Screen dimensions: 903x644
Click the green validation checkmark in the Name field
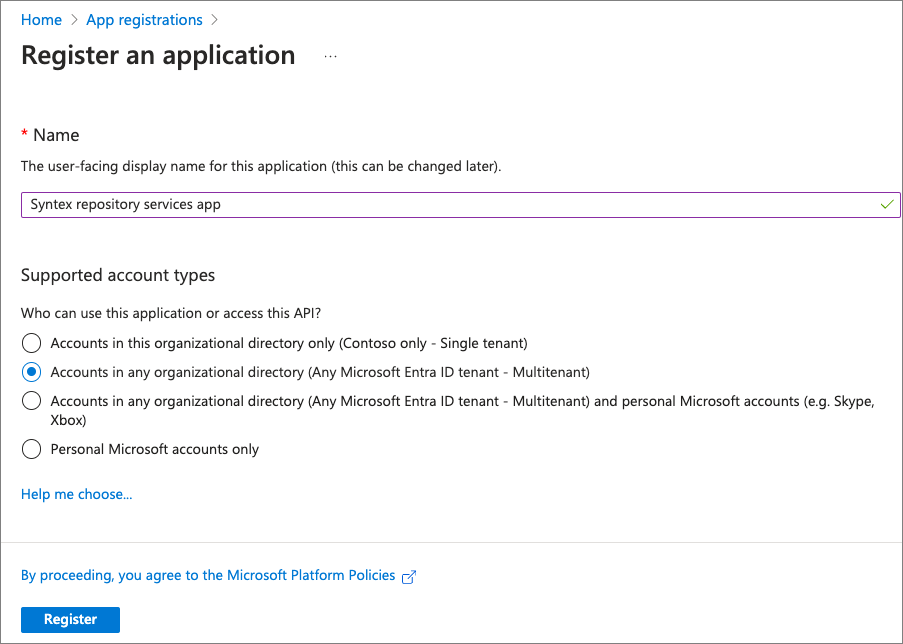(886, 204)
